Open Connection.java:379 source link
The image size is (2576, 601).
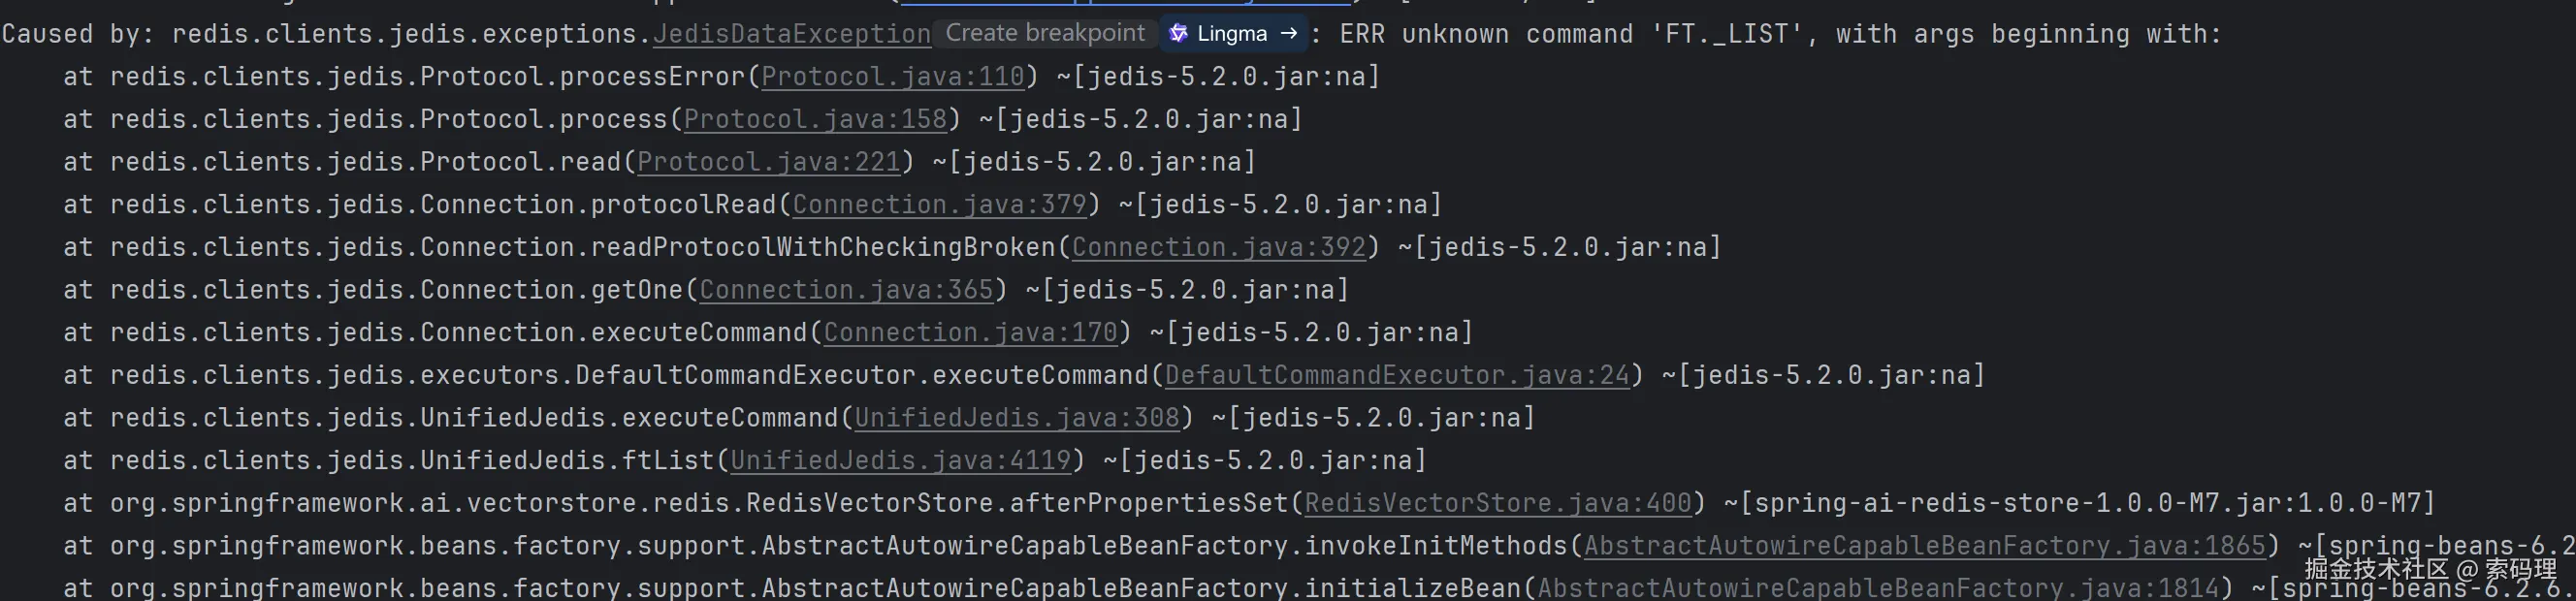940,205
